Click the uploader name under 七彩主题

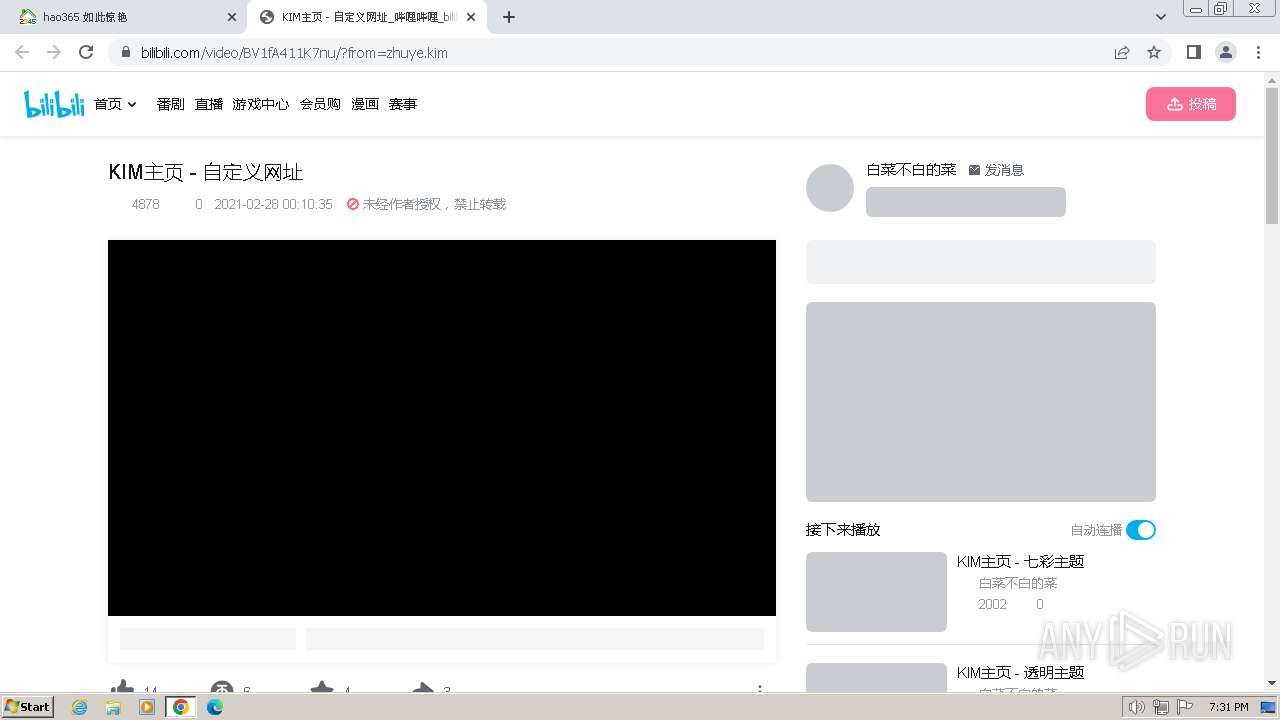click(x=1018, y=583)
